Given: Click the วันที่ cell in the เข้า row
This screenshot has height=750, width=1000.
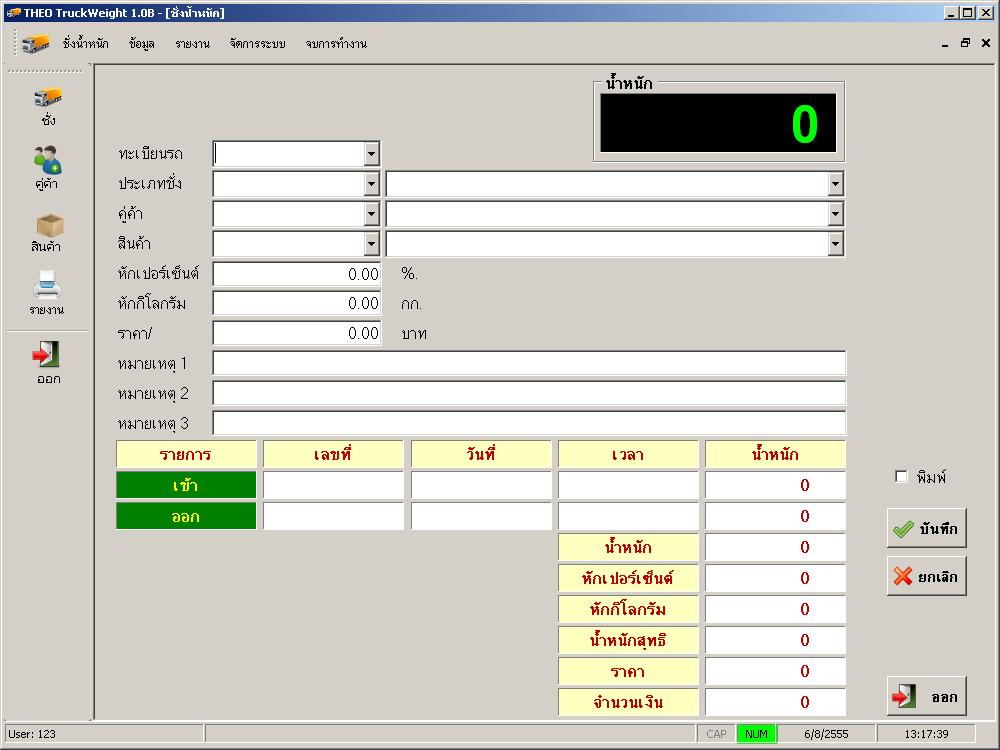Looking at the screenshot, I should (481, 485).
